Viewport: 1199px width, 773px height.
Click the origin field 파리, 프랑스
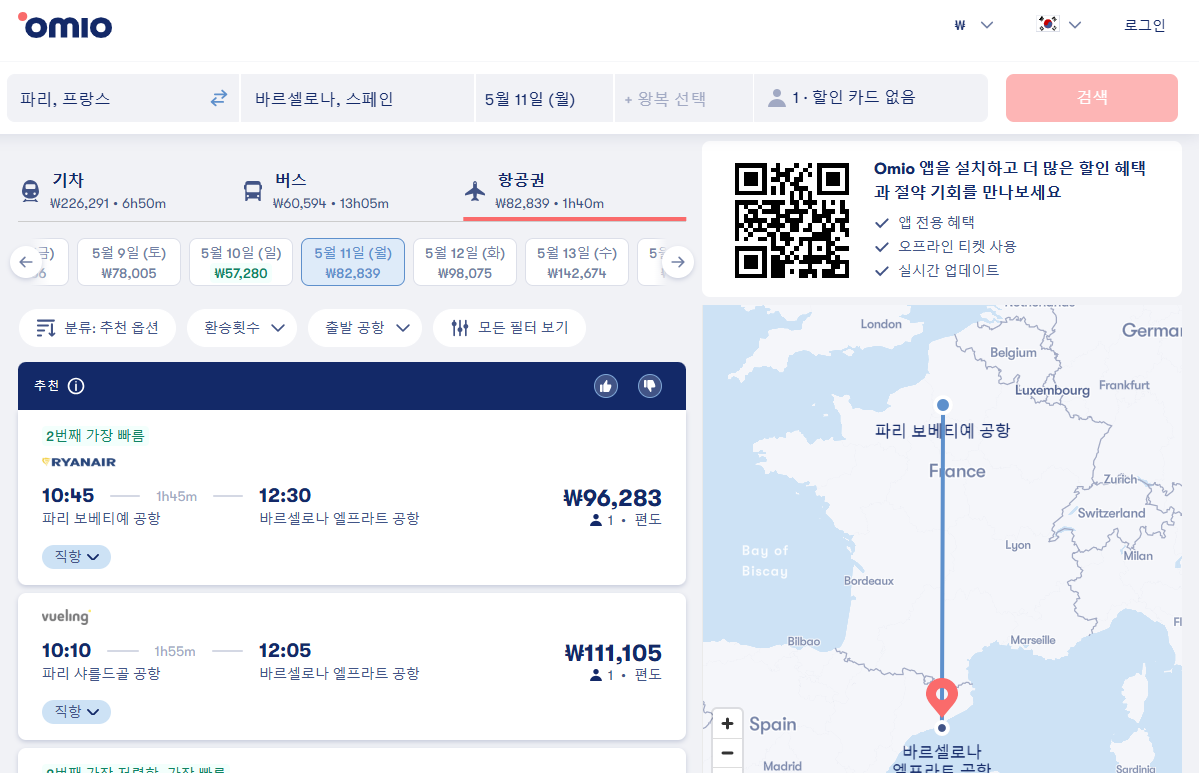click(x=122, y=98)
